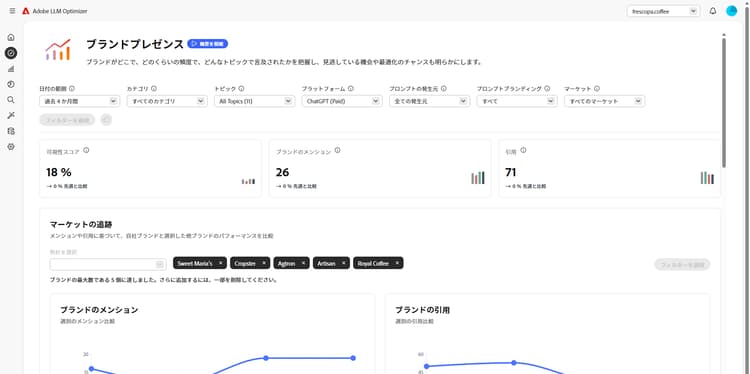750x374 pixels.
Task: Open the すべてのカテゴリ dropdown
Action: [x=167, y=101]
